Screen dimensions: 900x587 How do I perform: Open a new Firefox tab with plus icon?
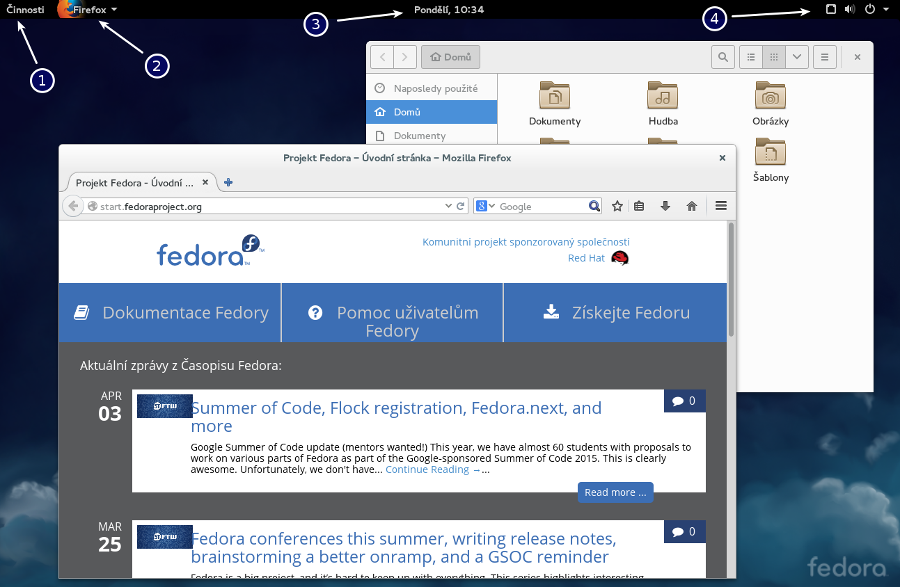pyautogui.click(x=228, y=182)
